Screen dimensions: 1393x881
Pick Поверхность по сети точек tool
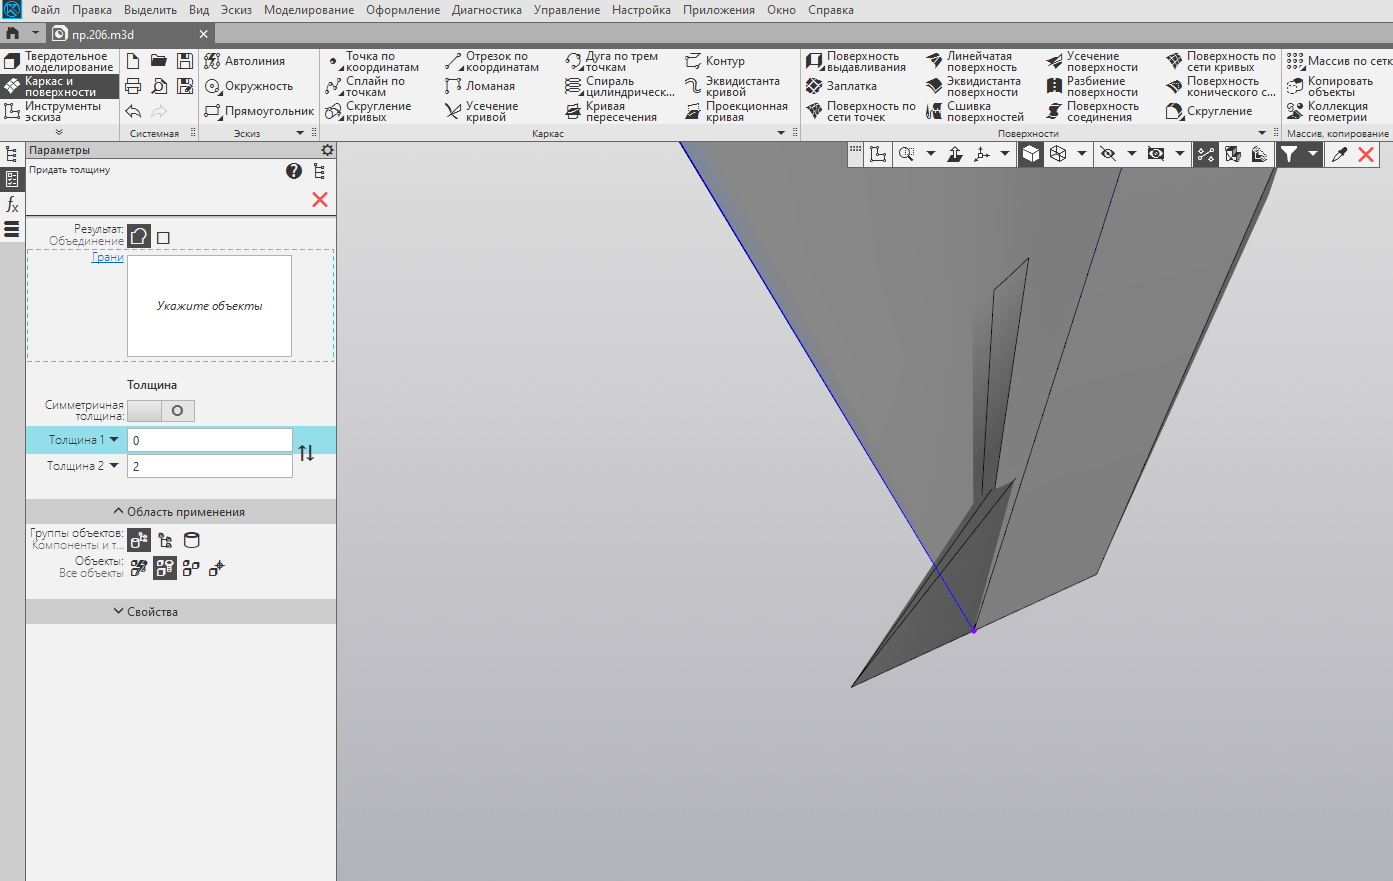(x=861, y=112)
